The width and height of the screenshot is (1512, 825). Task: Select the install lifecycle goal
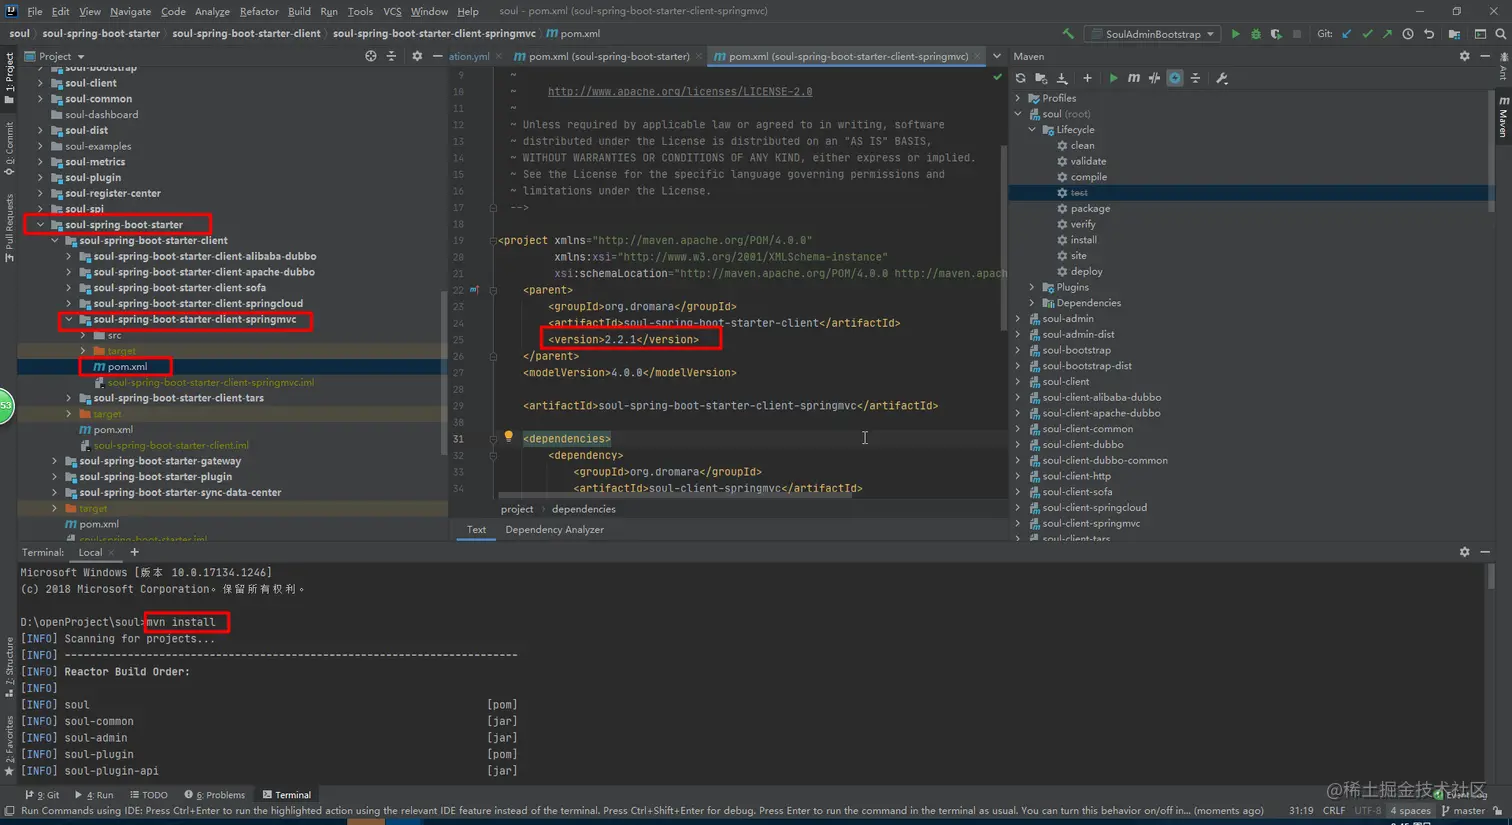1083,240
